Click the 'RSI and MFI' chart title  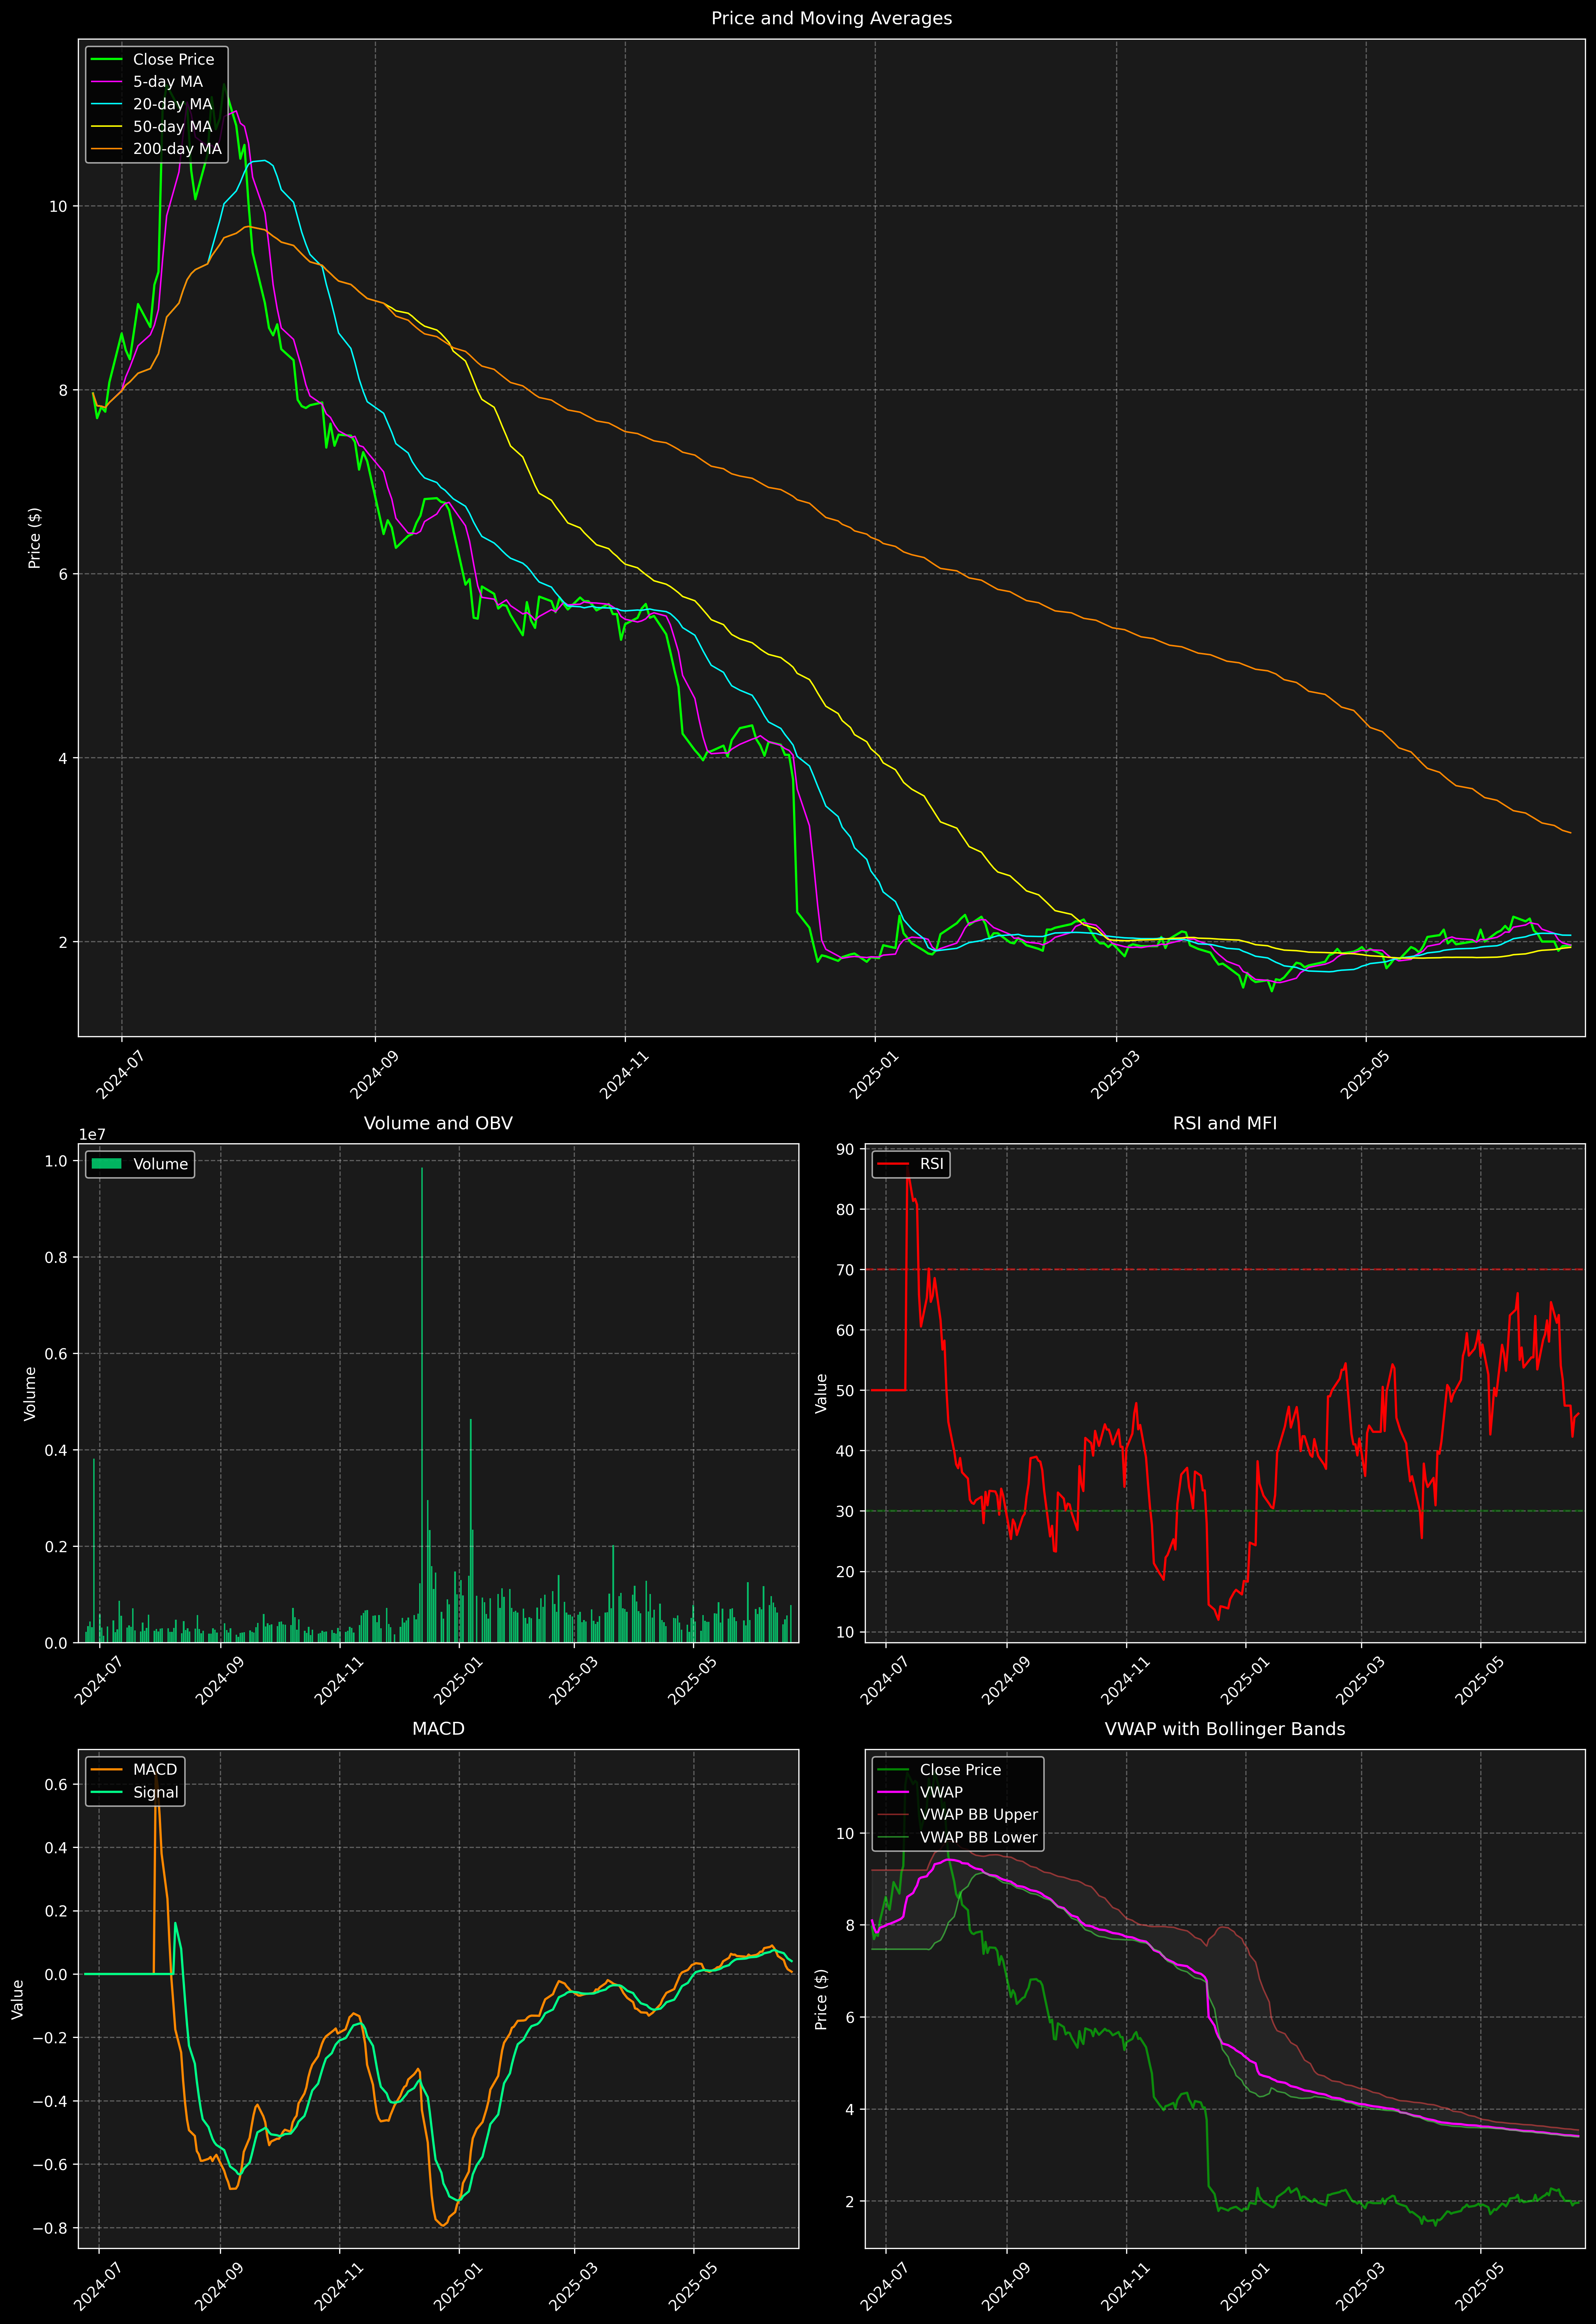coord(1225,1123)
